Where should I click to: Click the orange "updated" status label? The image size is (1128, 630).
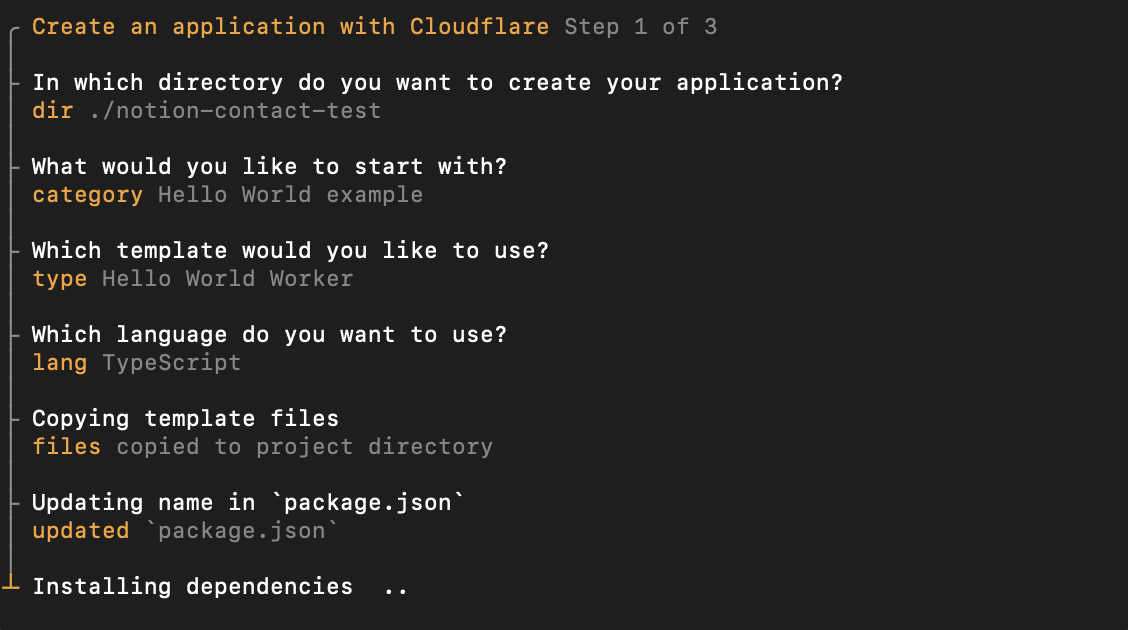[x=80, y=531]
